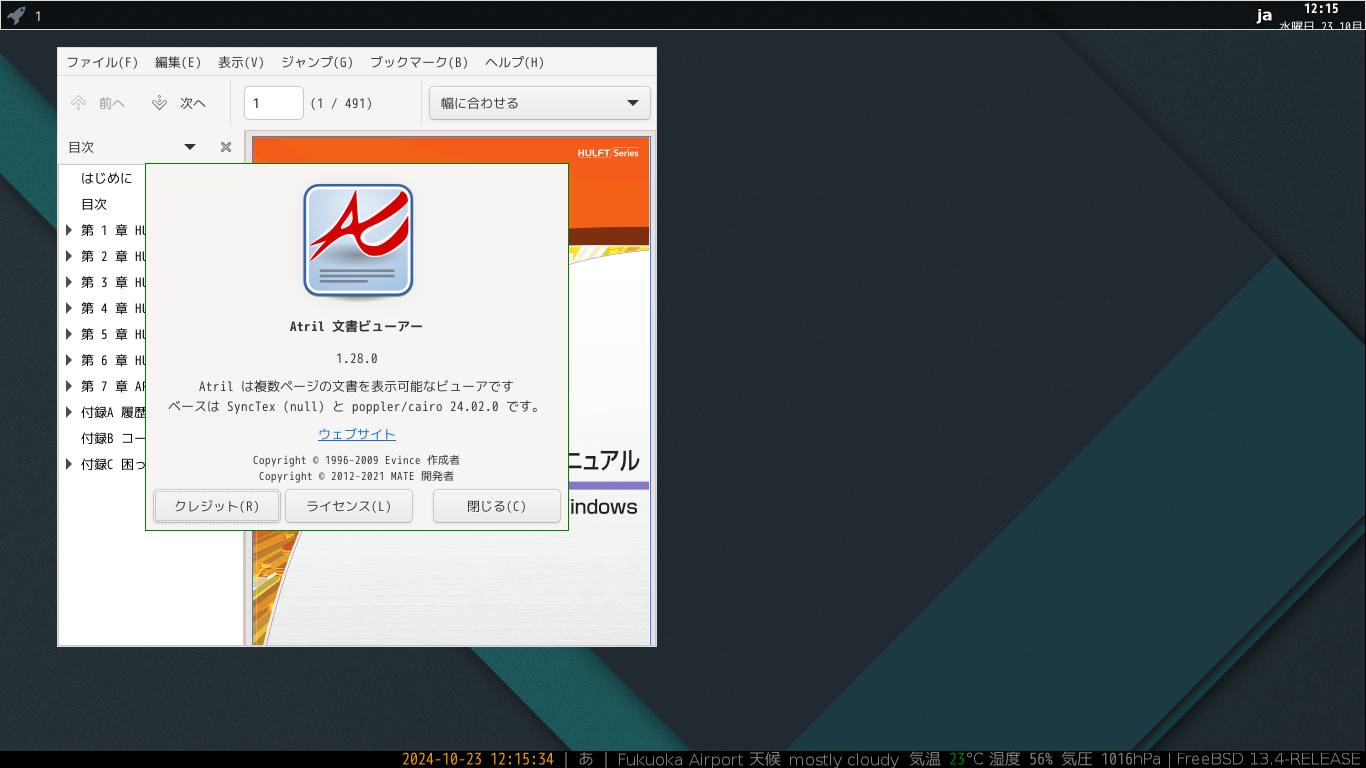This screenshot has height=768, width=1366.
Task: Expand 第 5 章 in the outline tree
Action: pos(69,334)
